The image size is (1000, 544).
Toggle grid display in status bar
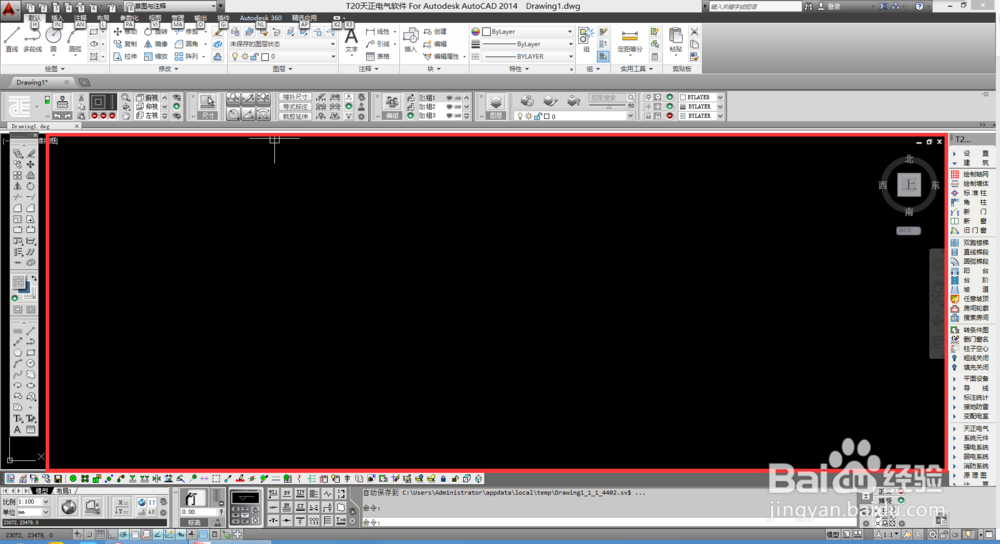point(101,534)
